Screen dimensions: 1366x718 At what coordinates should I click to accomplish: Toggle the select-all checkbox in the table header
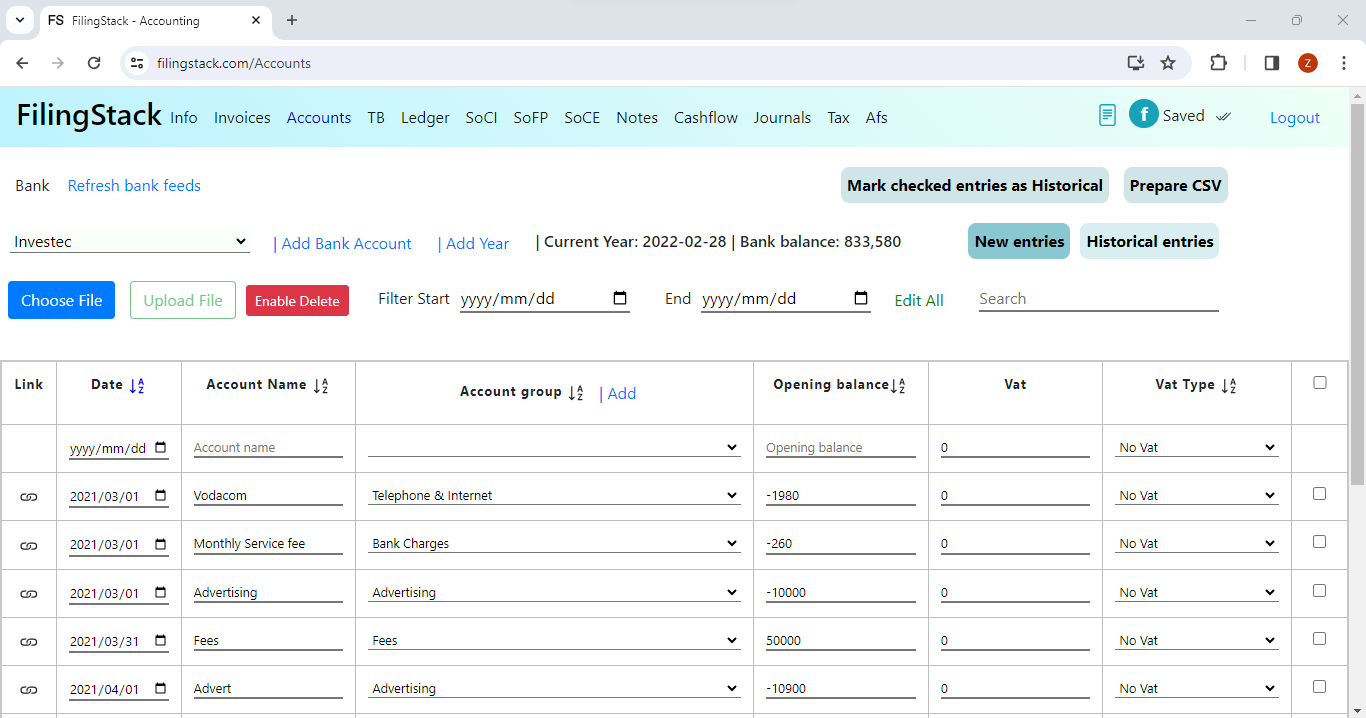pos(1319,381)
